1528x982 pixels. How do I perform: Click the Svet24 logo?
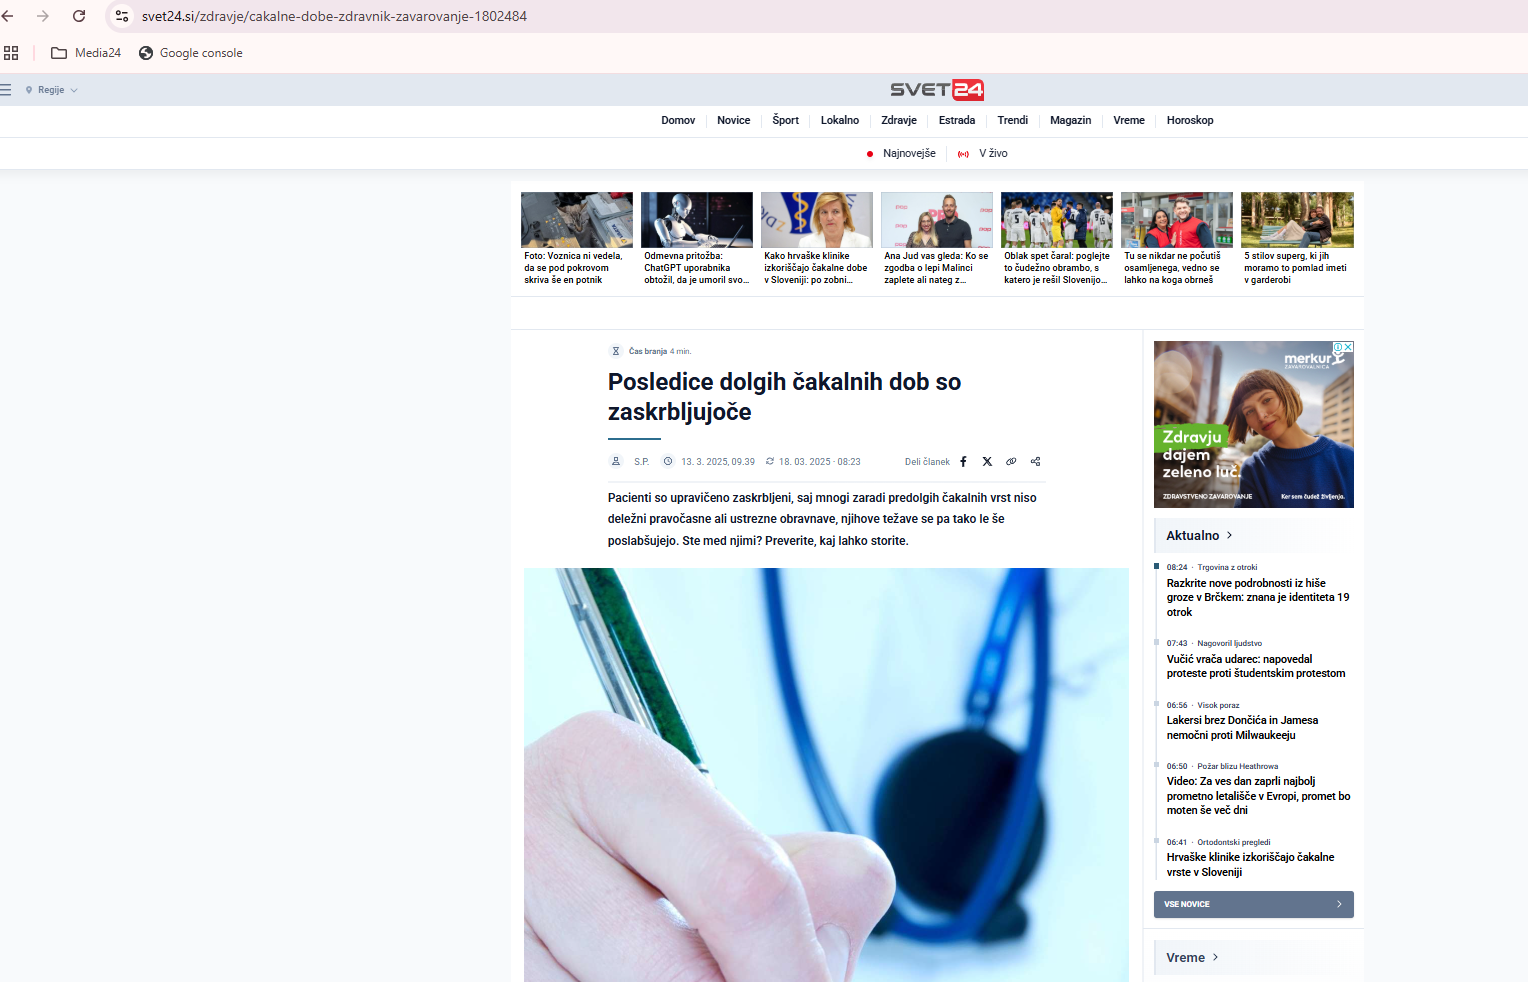937,90
